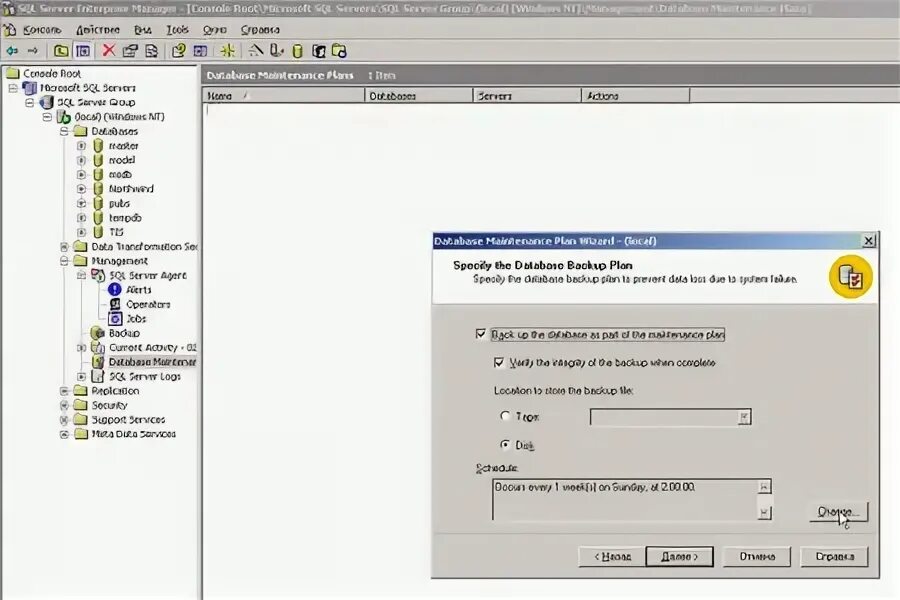Select the Alerts node icon in the tree
The height and width of the screenshot is (600, 900).
(115, 289)
